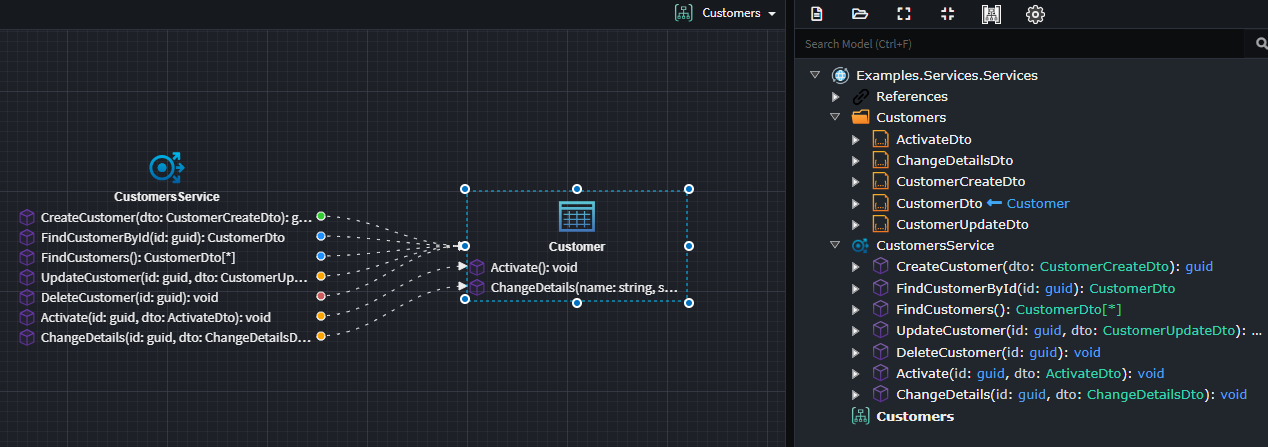Click the ChangeDetailsDto icon in tree
The width and height of the screenshot is (1268, 447).
pyautogui.click(x=880, y=160)
